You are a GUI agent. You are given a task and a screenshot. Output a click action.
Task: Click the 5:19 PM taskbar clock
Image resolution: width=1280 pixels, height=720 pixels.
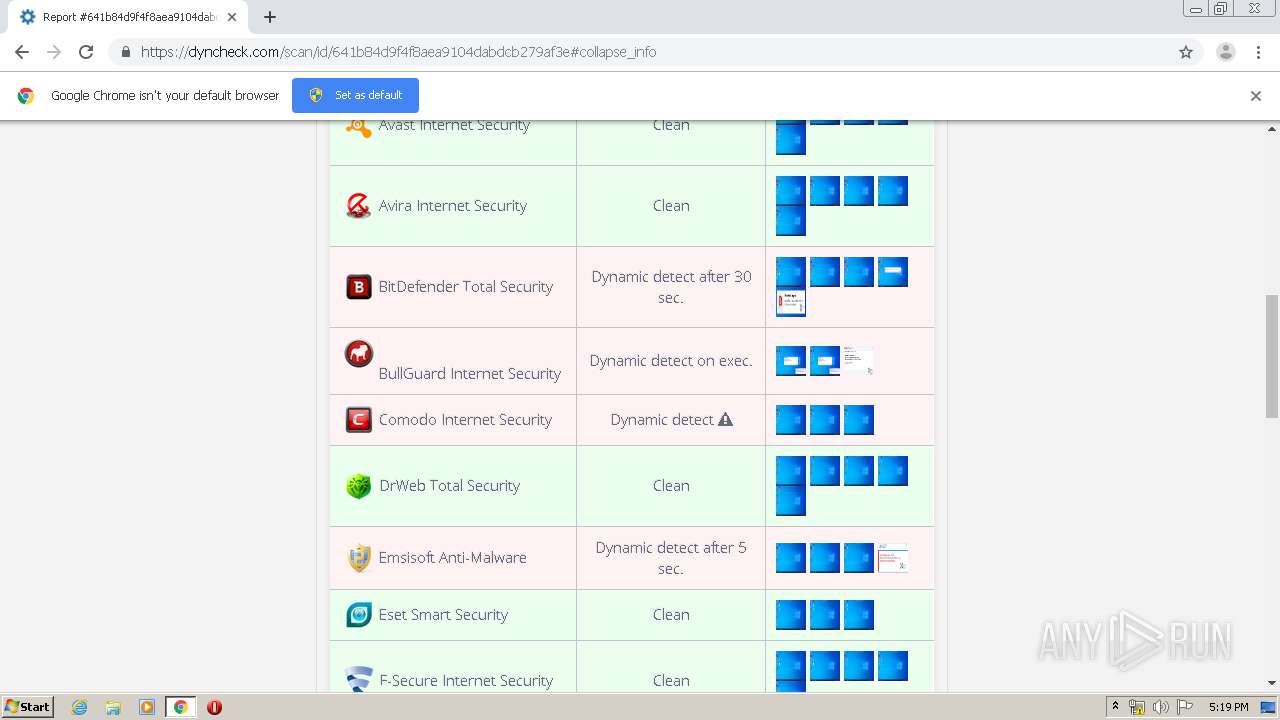[x=1228, y=707]
